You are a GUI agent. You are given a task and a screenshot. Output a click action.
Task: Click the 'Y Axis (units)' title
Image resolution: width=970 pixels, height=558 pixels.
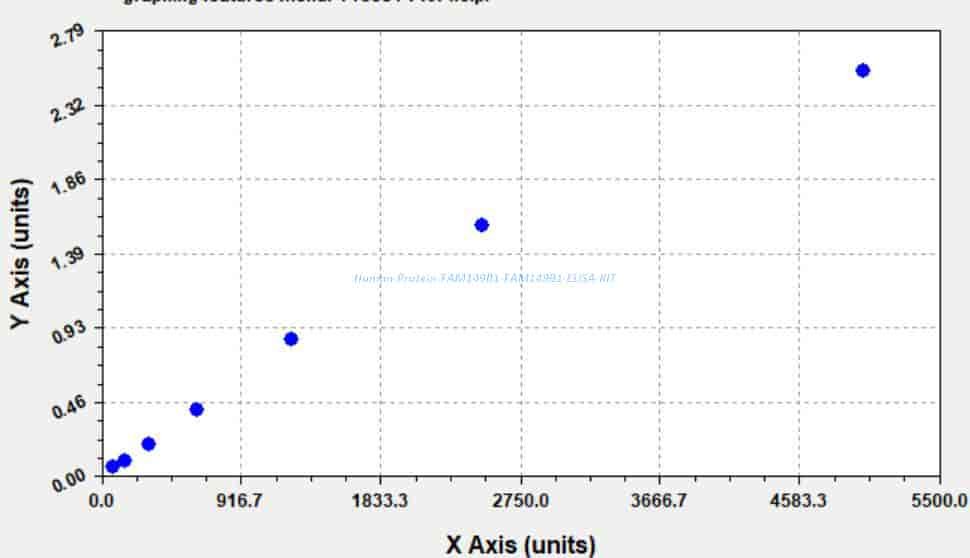[20, 254]
